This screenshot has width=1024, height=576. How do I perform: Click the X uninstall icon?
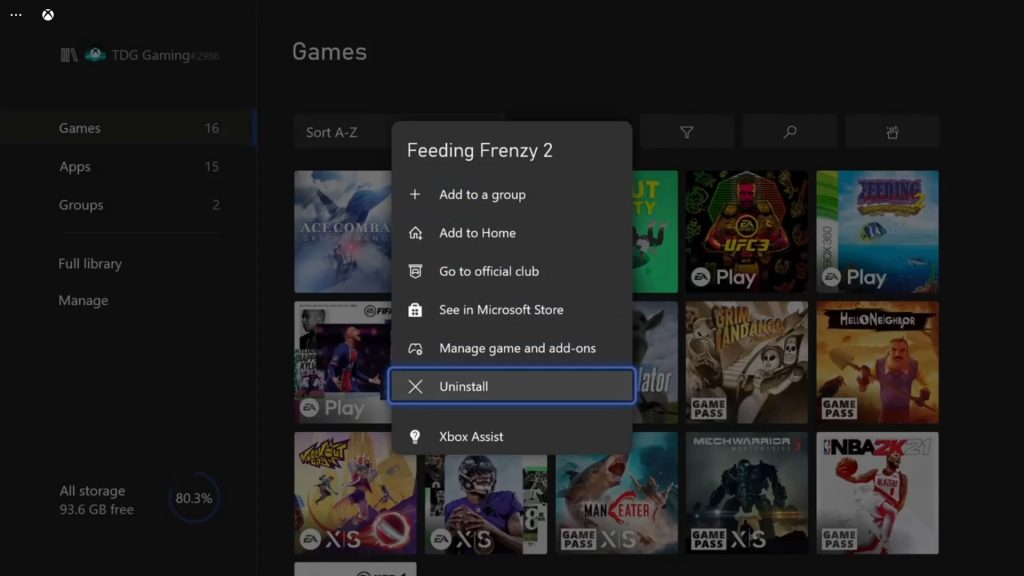[415, 387]
